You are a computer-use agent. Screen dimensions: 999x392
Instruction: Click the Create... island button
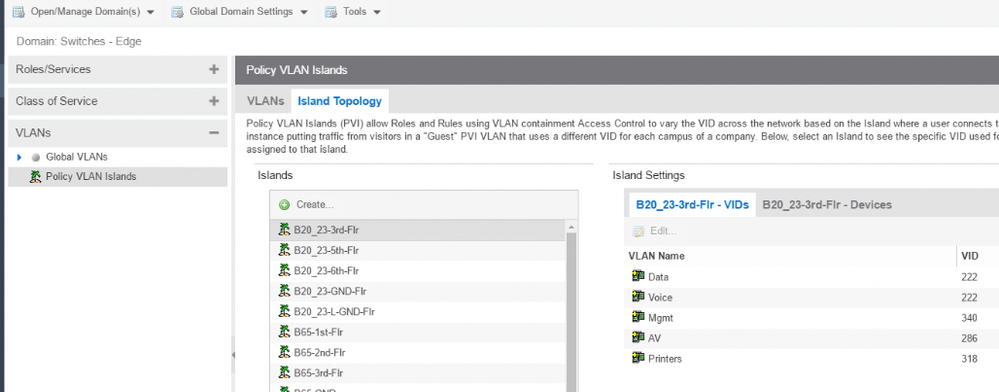pos(307,205)
